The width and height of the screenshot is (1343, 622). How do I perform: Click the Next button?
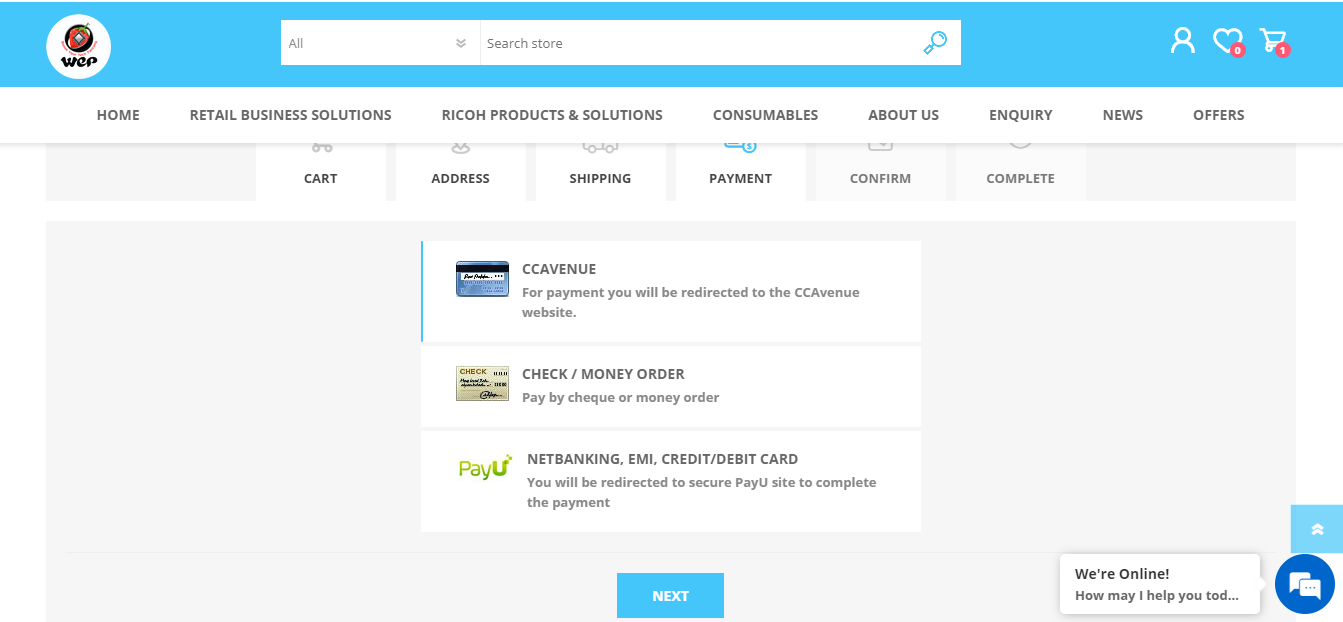click(670, 595)
